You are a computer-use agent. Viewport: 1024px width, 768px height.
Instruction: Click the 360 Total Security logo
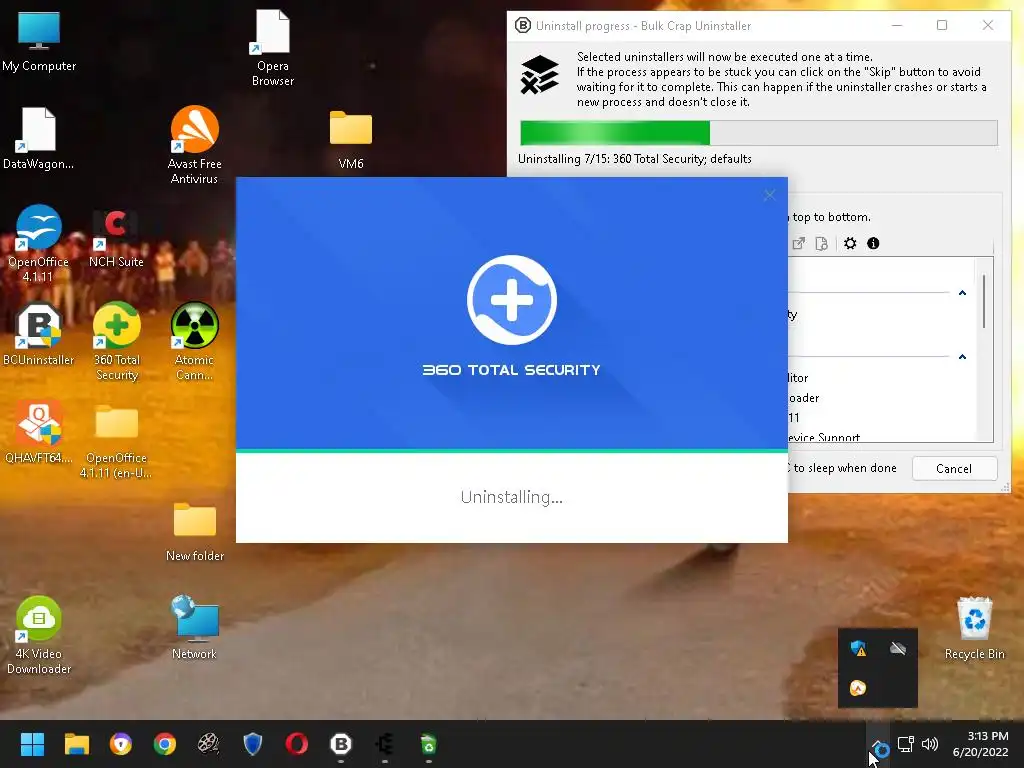pyautogui.click(x=511, y=300)
